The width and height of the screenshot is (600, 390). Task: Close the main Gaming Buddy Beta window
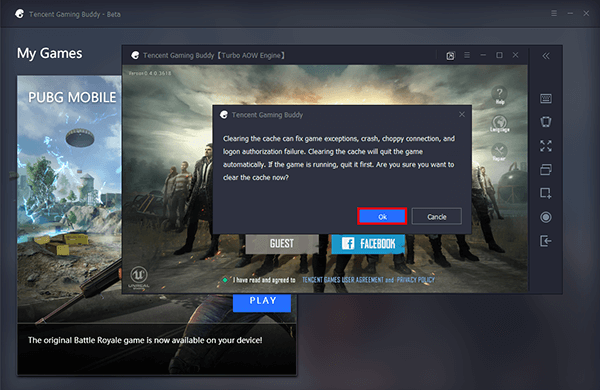click(586, 13)
